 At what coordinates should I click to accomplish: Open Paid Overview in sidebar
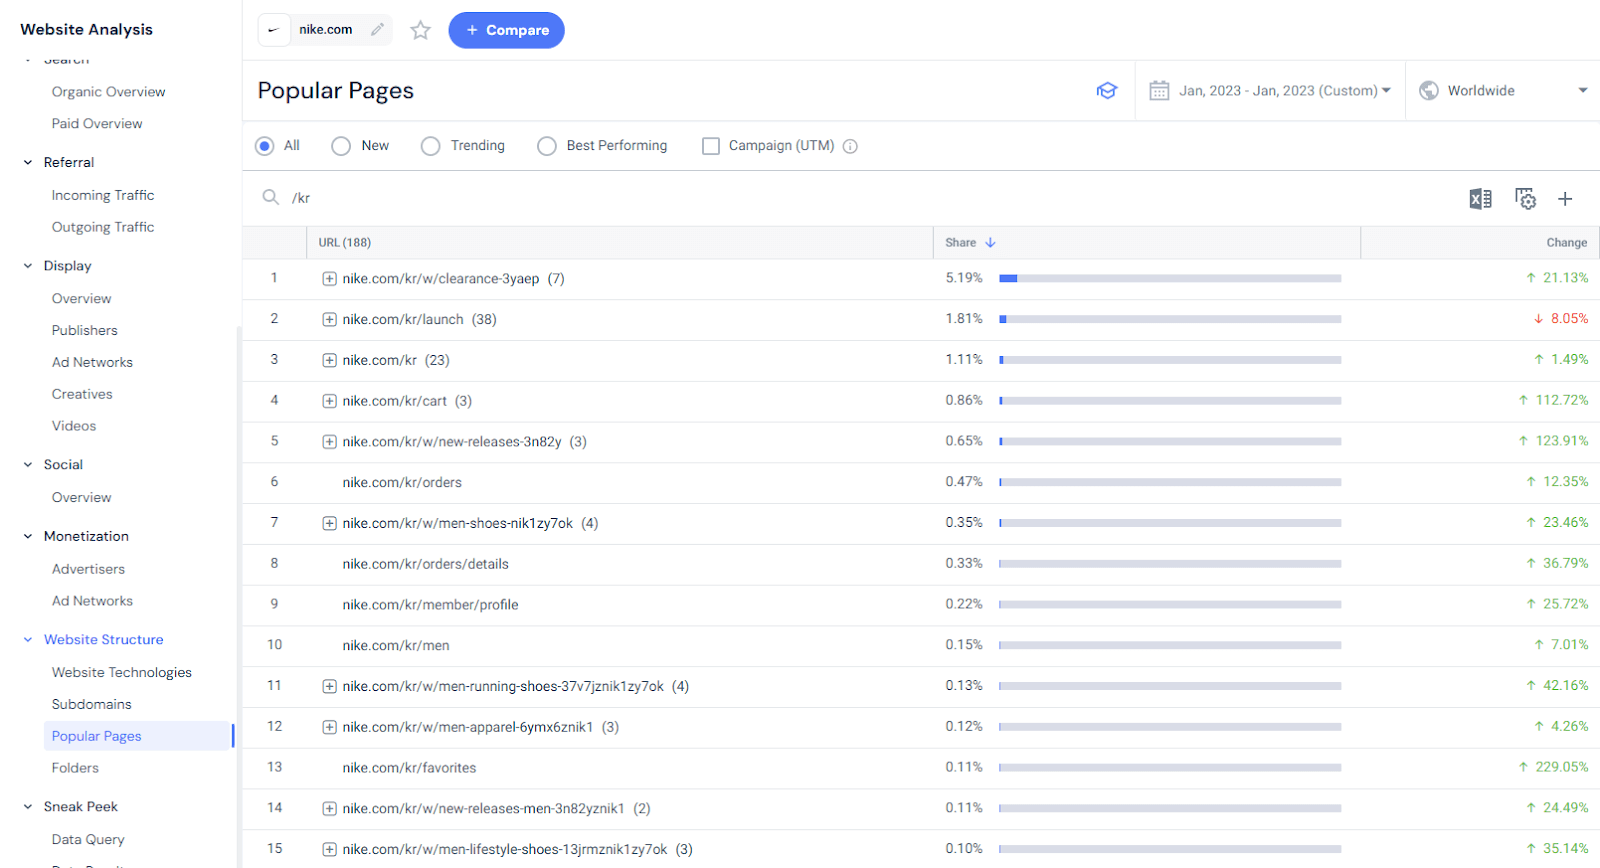(x=97, y=124)
